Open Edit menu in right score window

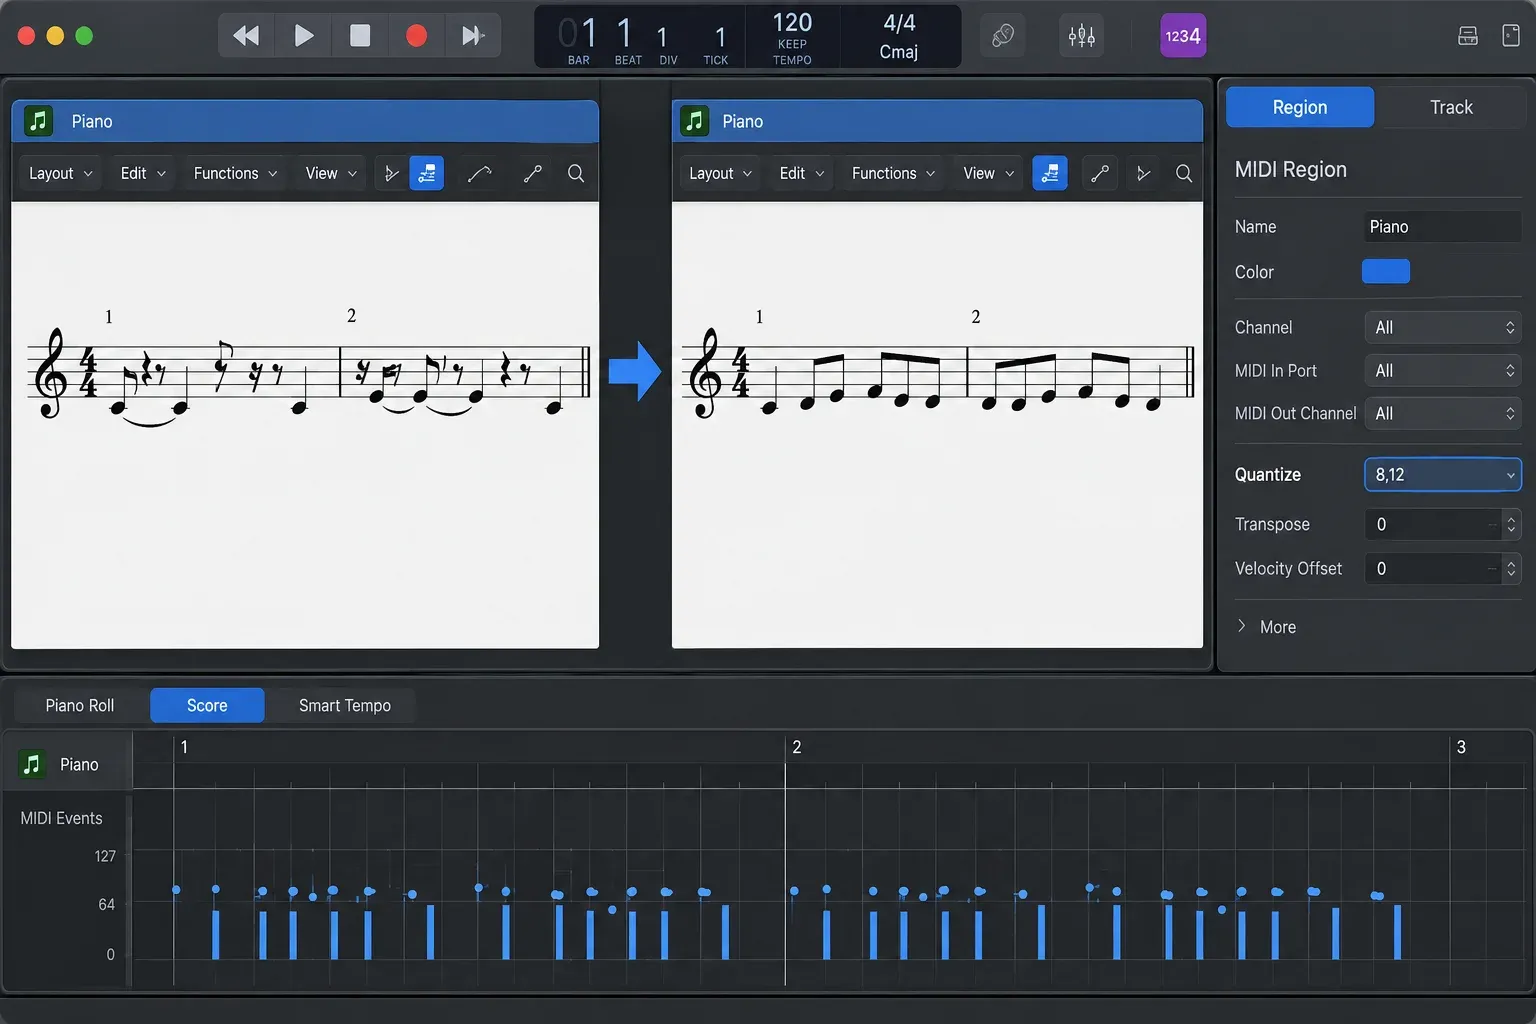pos(802,173)
